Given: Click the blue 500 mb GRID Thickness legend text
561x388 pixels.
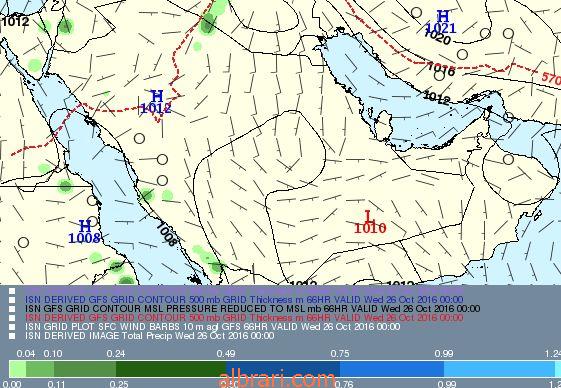Looking at the screenshot, I should click(x=244, y=300).
